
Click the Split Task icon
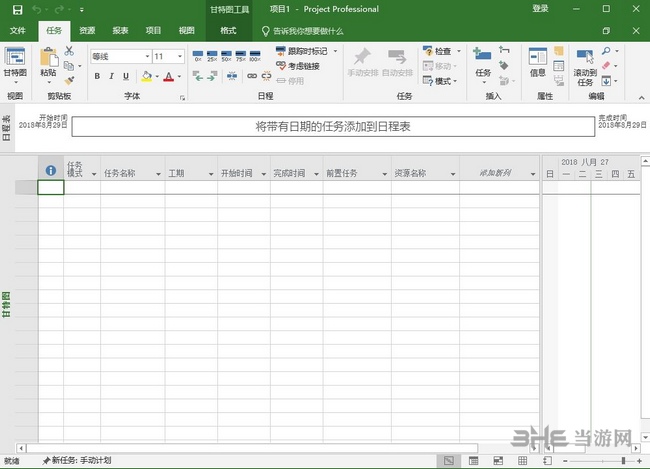[232, 76]
